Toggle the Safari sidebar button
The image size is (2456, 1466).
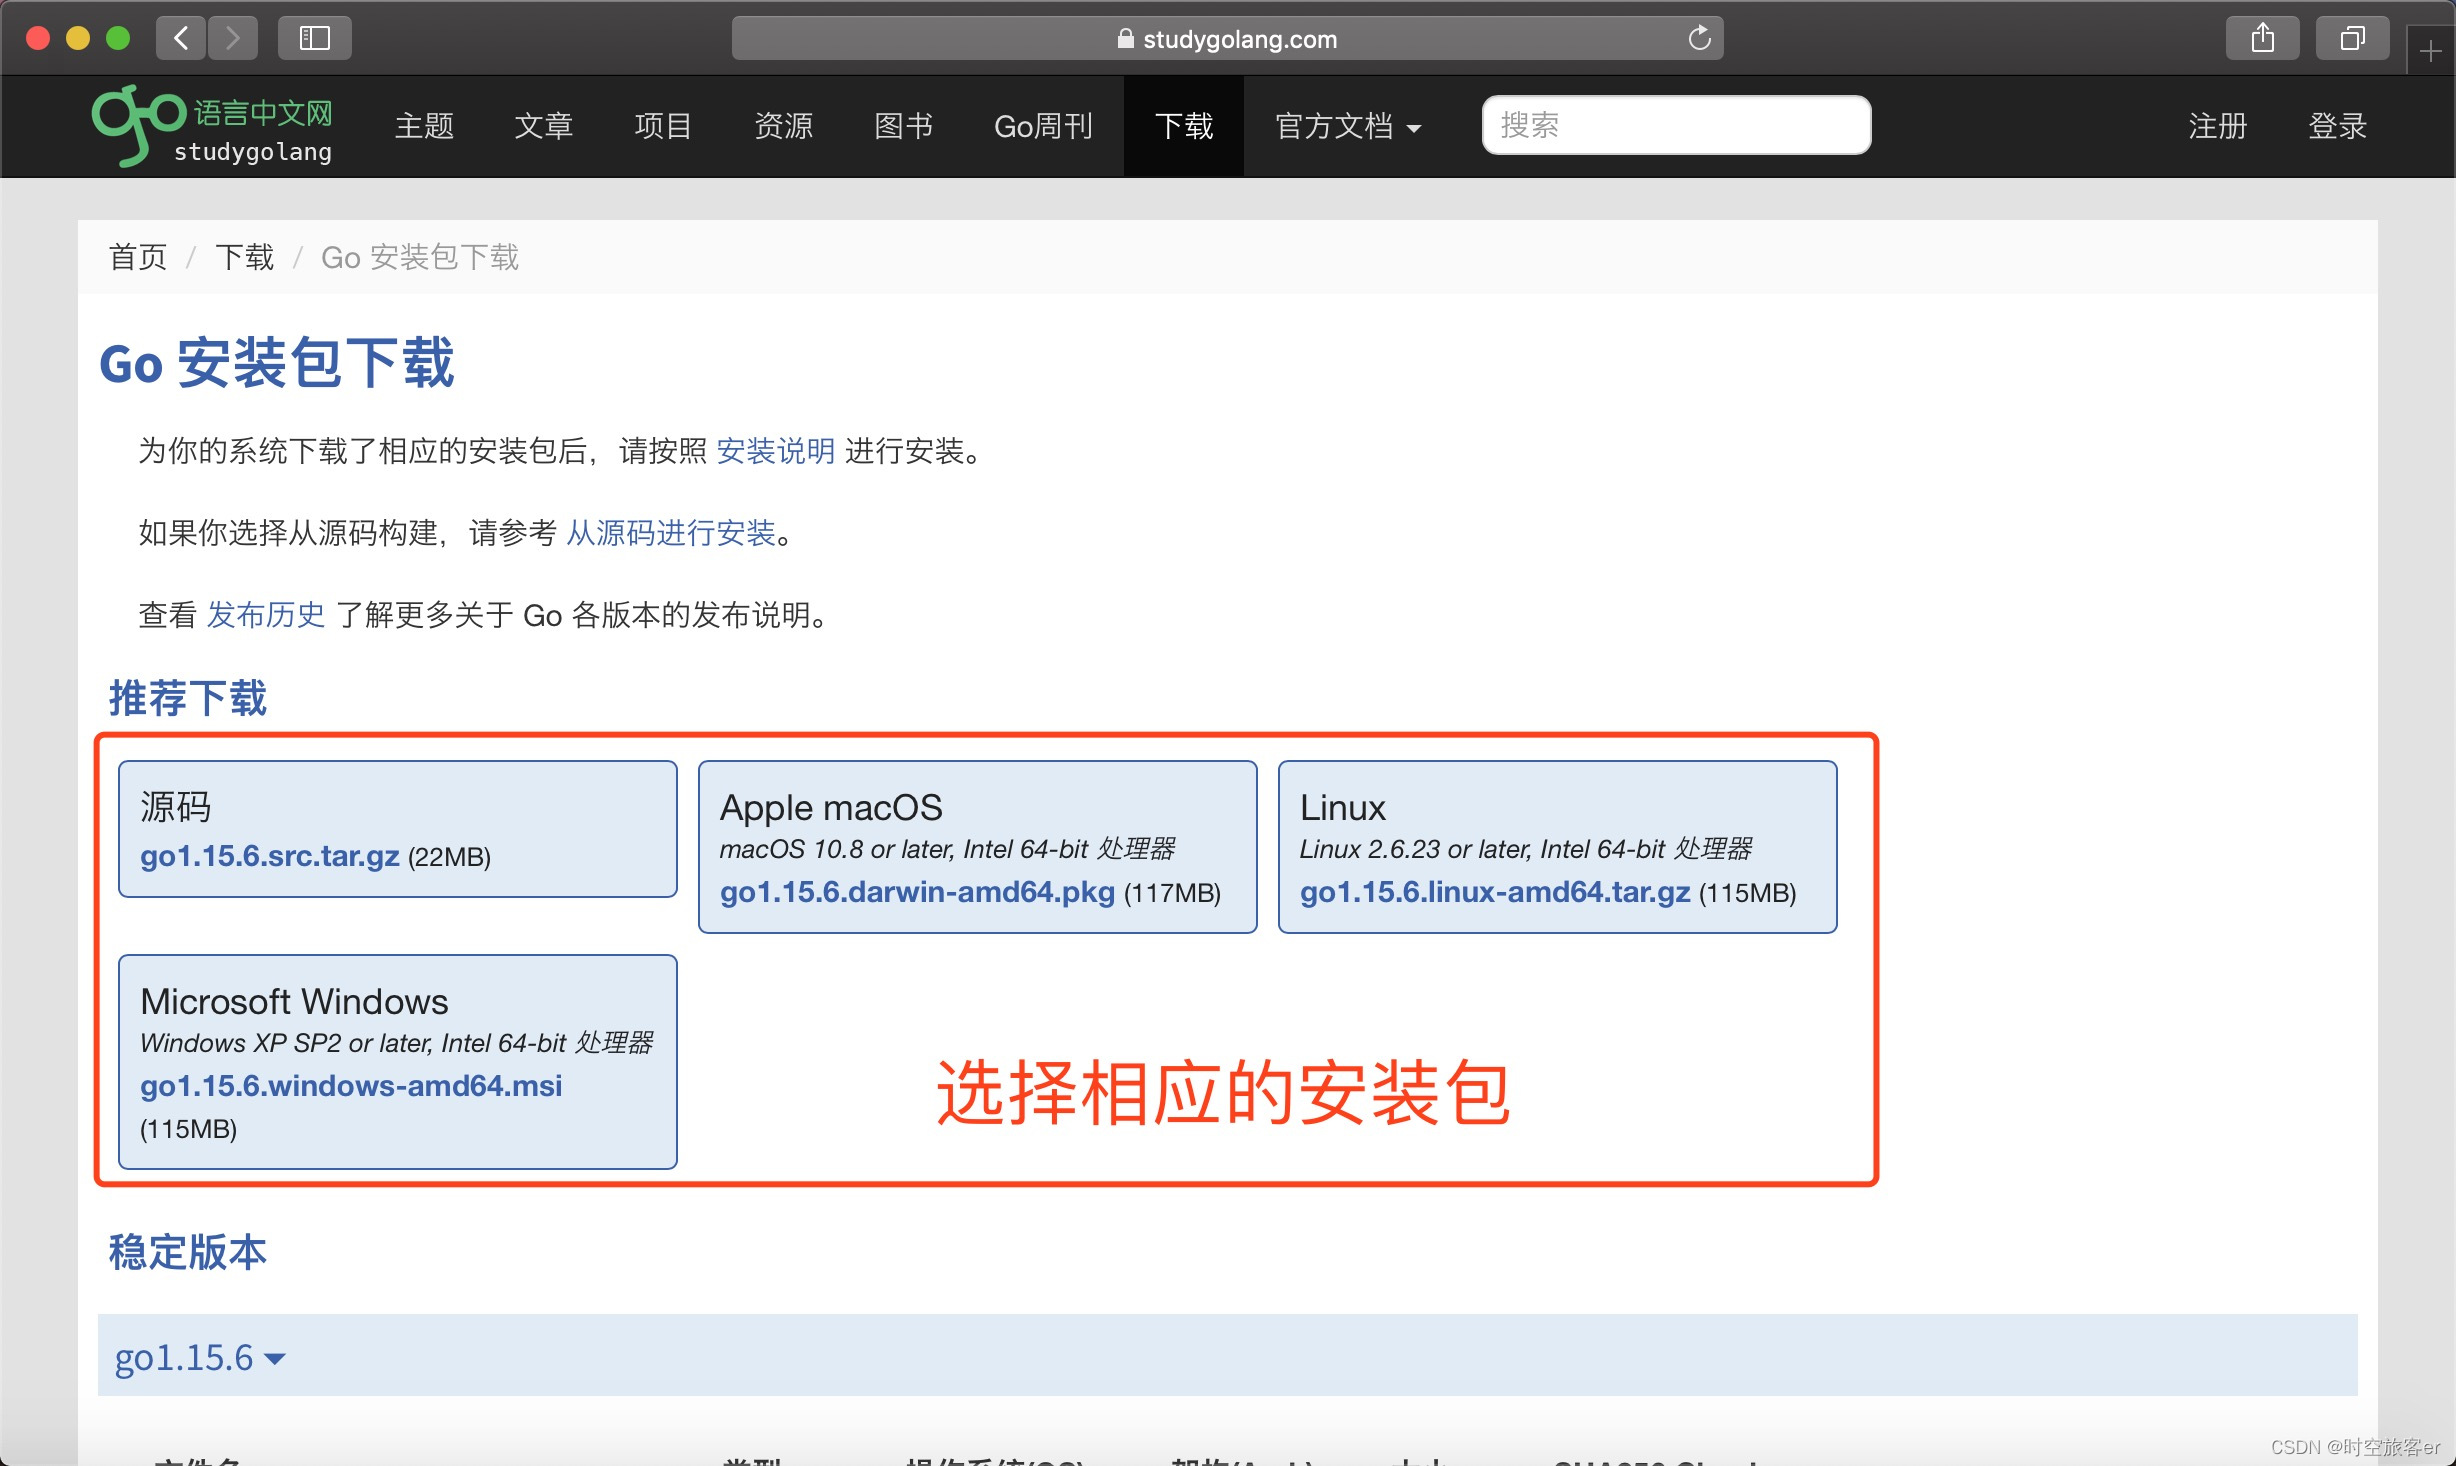click(x=315, y=38)
